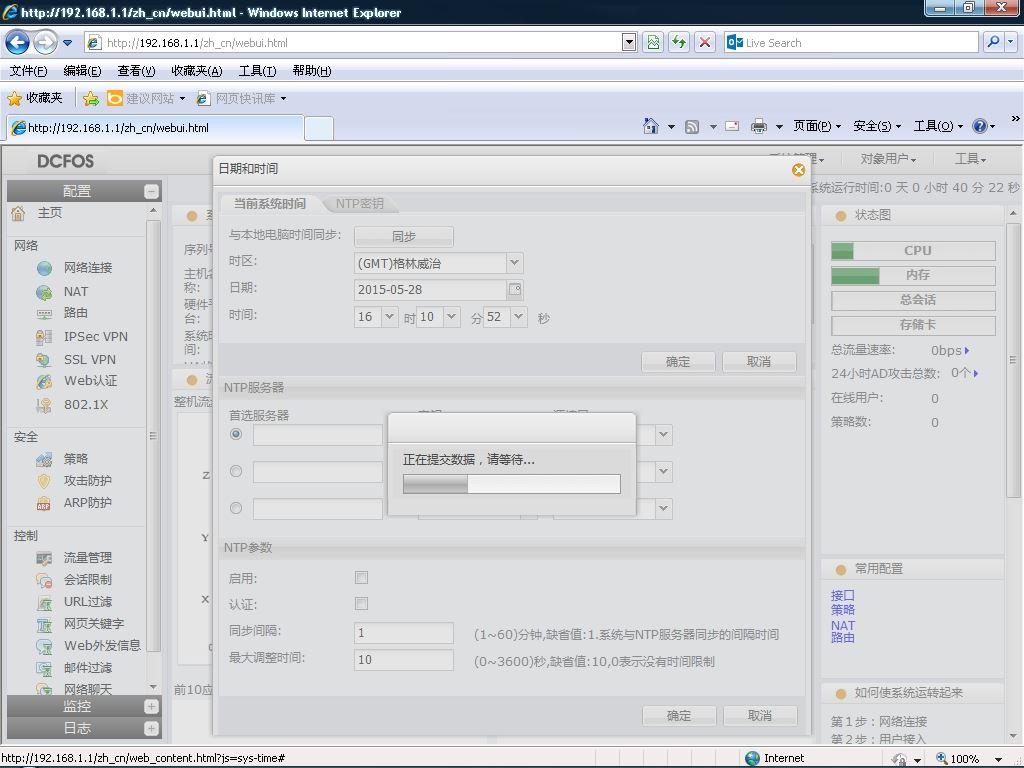Close the 日期和时间 dialog
The image size is (1024, 768).
pos(798,170)
